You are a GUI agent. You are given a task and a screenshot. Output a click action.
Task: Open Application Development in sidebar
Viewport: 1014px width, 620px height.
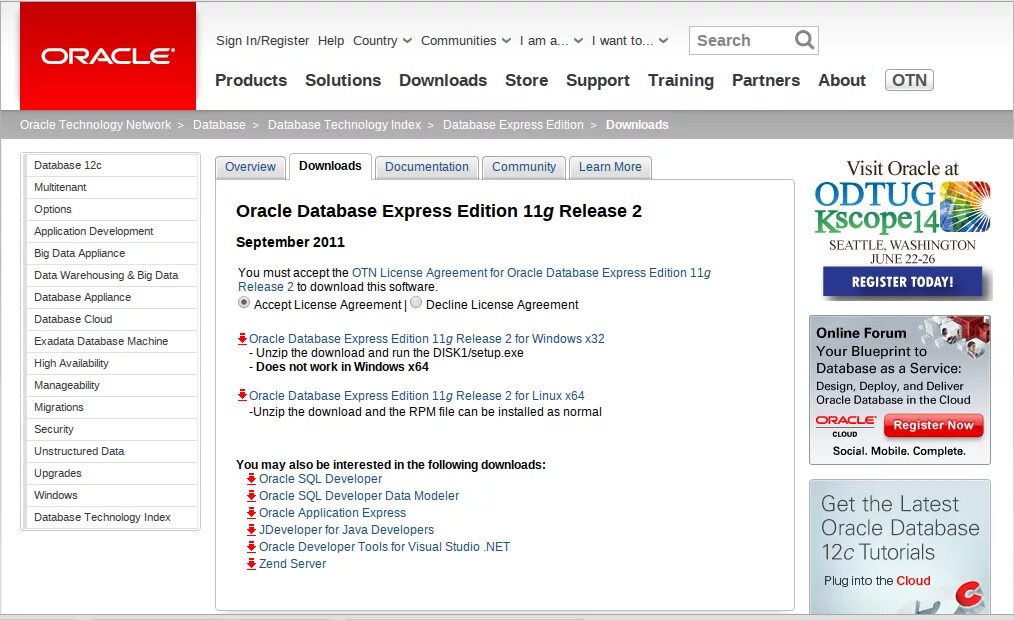(x=111, y=231)
